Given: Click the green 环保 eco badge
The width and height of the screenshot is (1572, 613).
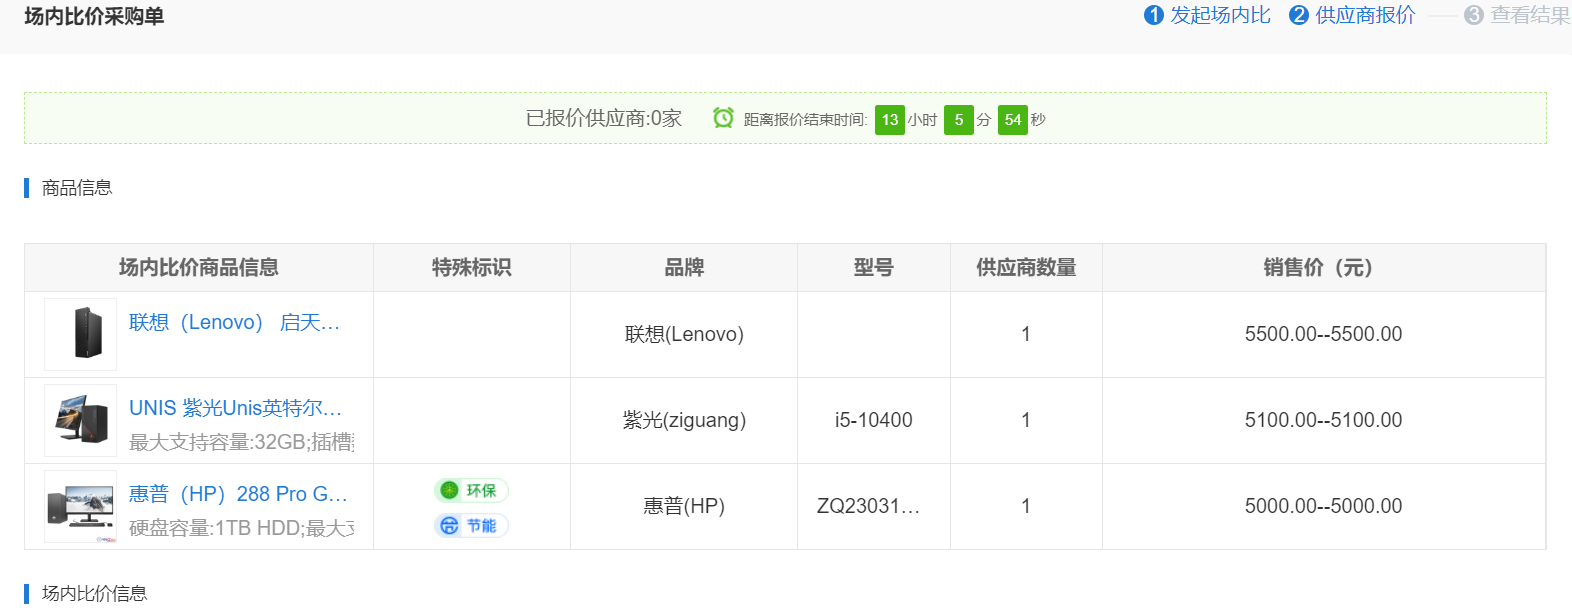Looking at the screenshot, I should pyautogui.click(x=471, y=490).
